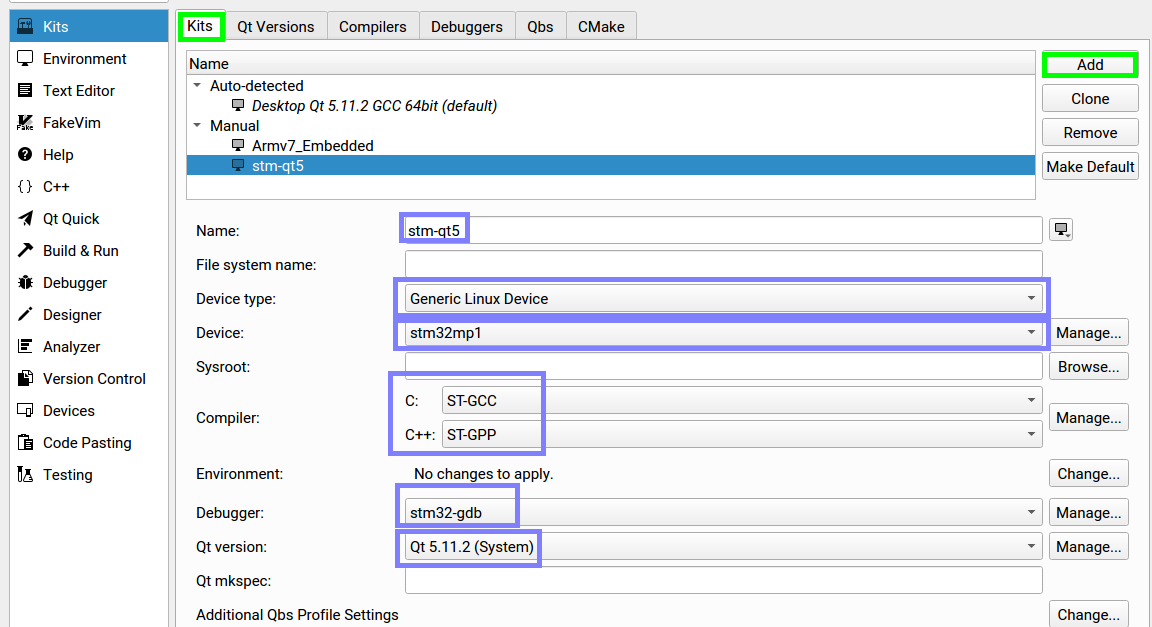Open the Qt Versions tab
The image size is (1152, 627).
coord(276,26)
